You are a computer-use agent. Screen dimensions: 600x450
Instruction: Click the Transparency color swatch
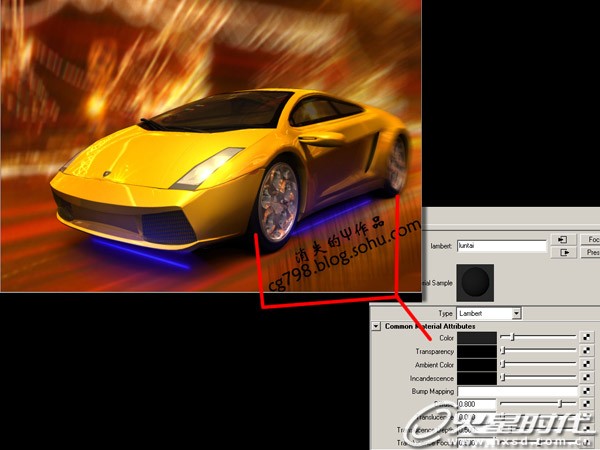(x=476, y=352)
